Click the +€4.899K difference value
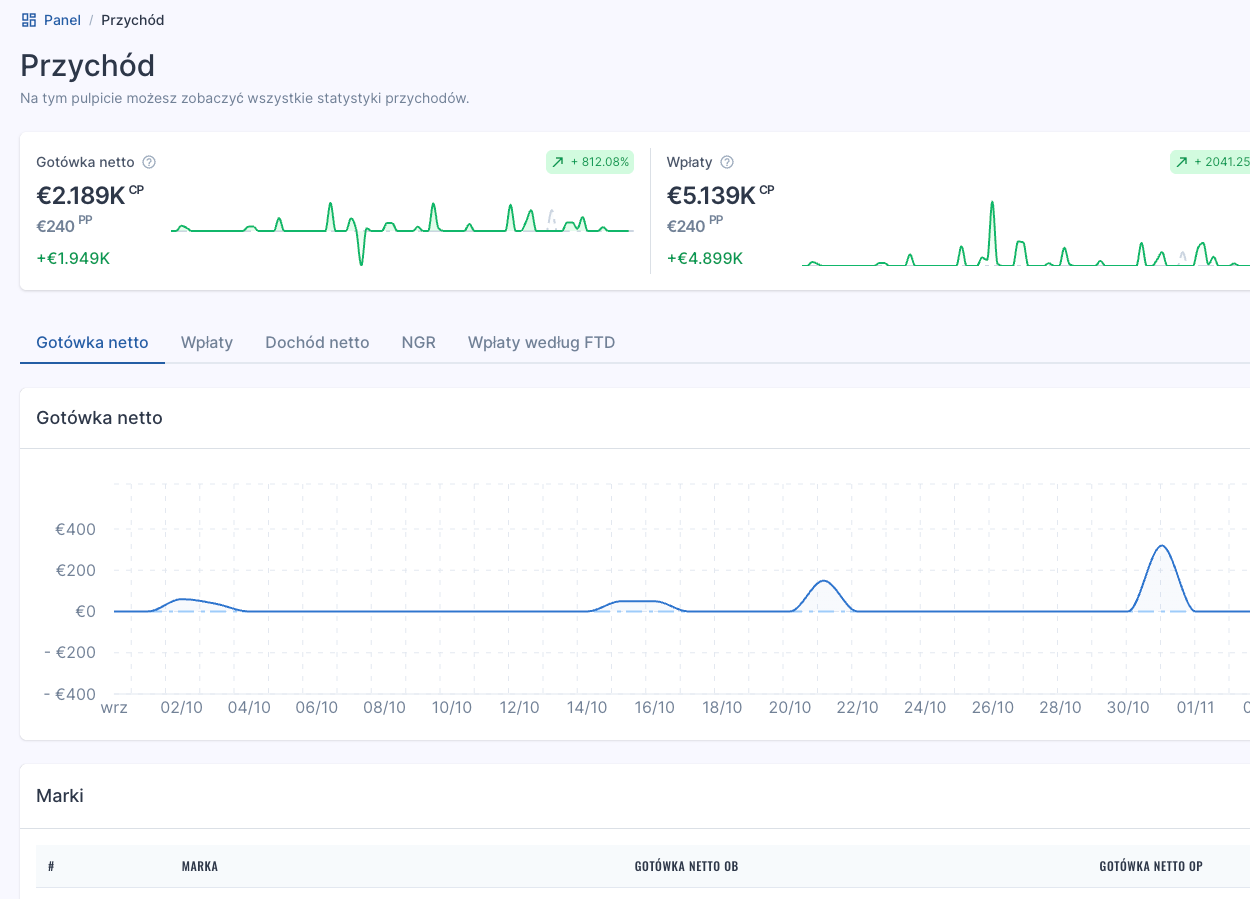This screenshot has width=1250, height=899. point(705,258)
